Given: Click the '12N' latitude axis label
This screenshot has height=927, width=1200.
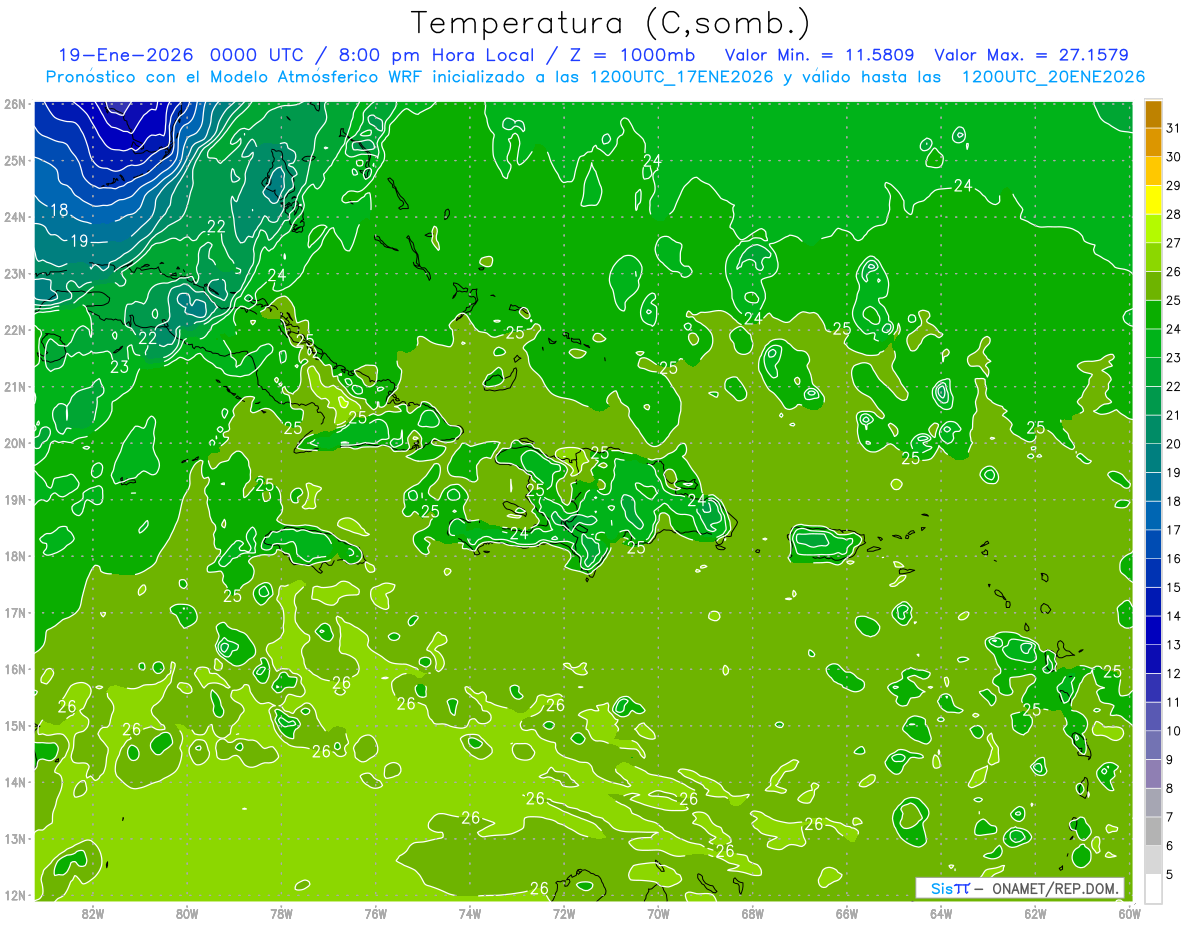Looking at the screenshot, I should click(x=15, y=895).
